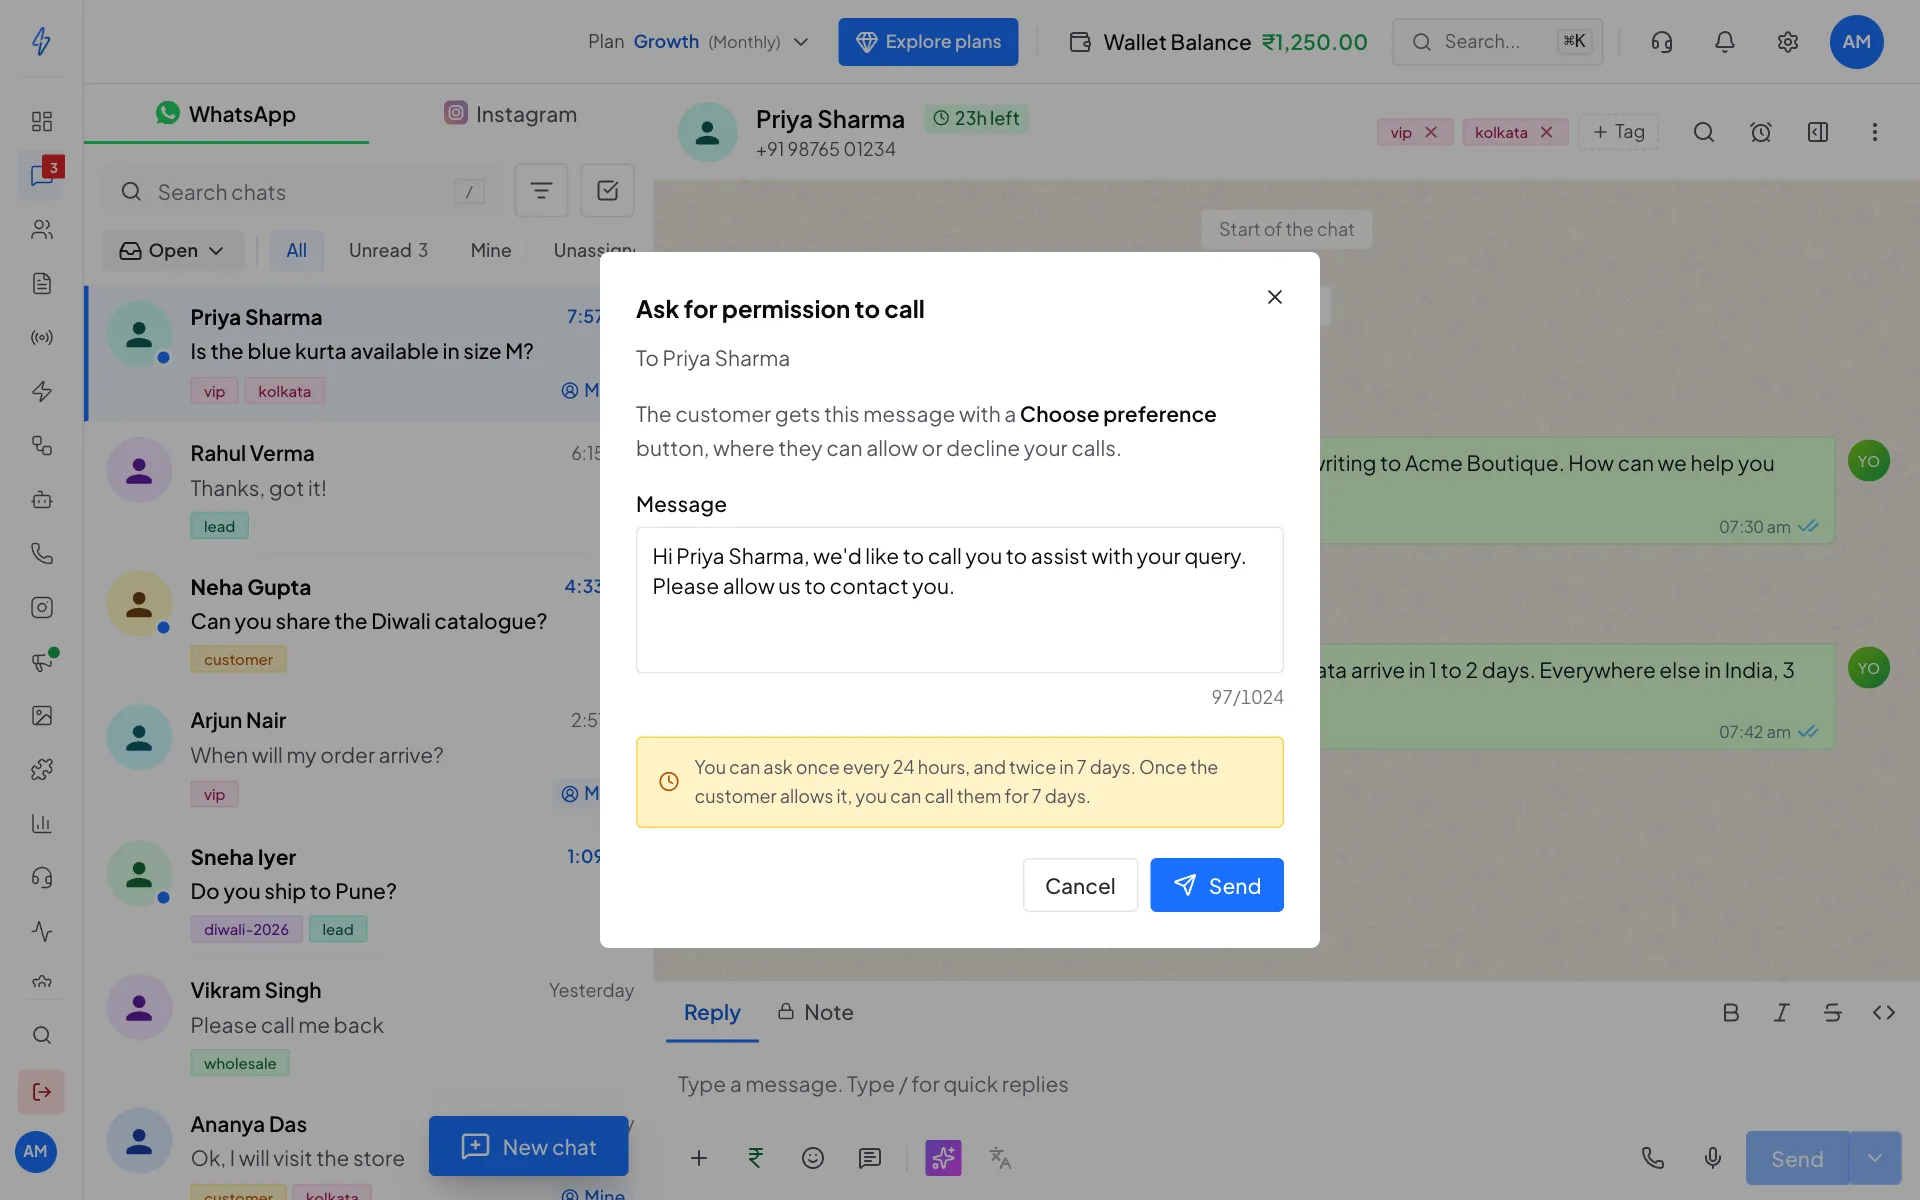Toggle the side panel layout icon
The height and width of the screenshot is (1200, 1920).
[x=1818, y=132]
